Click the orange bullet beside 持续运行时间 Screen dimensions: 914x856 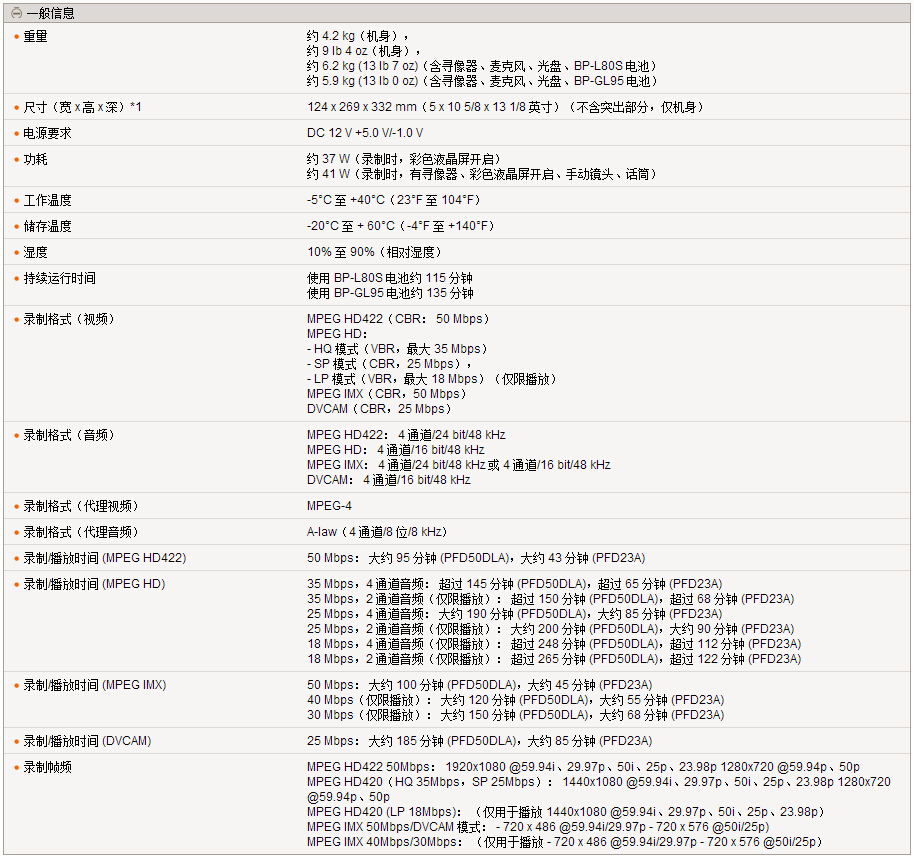point(16,278)
